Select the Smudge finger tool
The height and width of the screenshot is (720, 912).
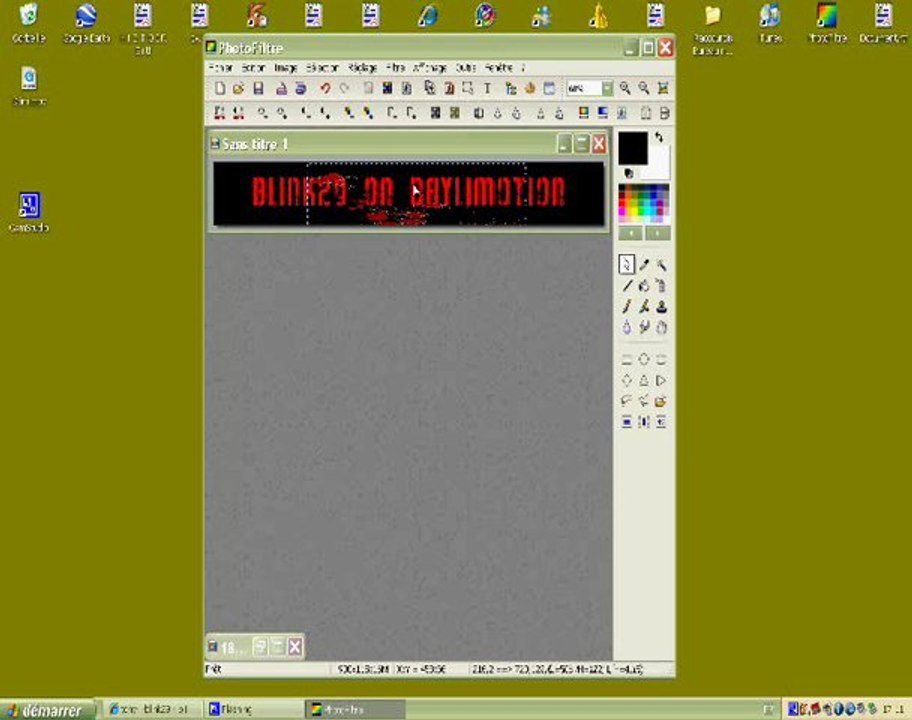coord(644,327)
